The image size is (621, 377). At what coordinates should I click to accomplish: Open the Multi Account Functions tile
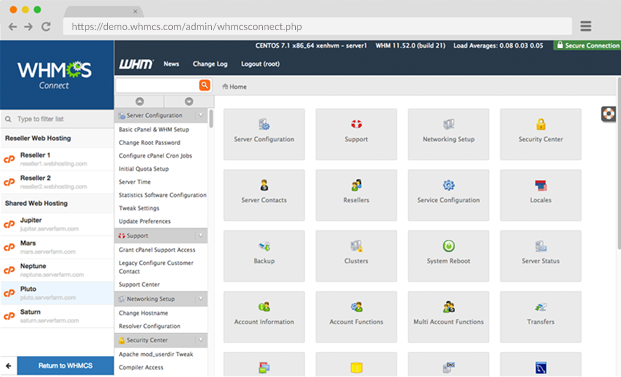(x=449, y=317)
